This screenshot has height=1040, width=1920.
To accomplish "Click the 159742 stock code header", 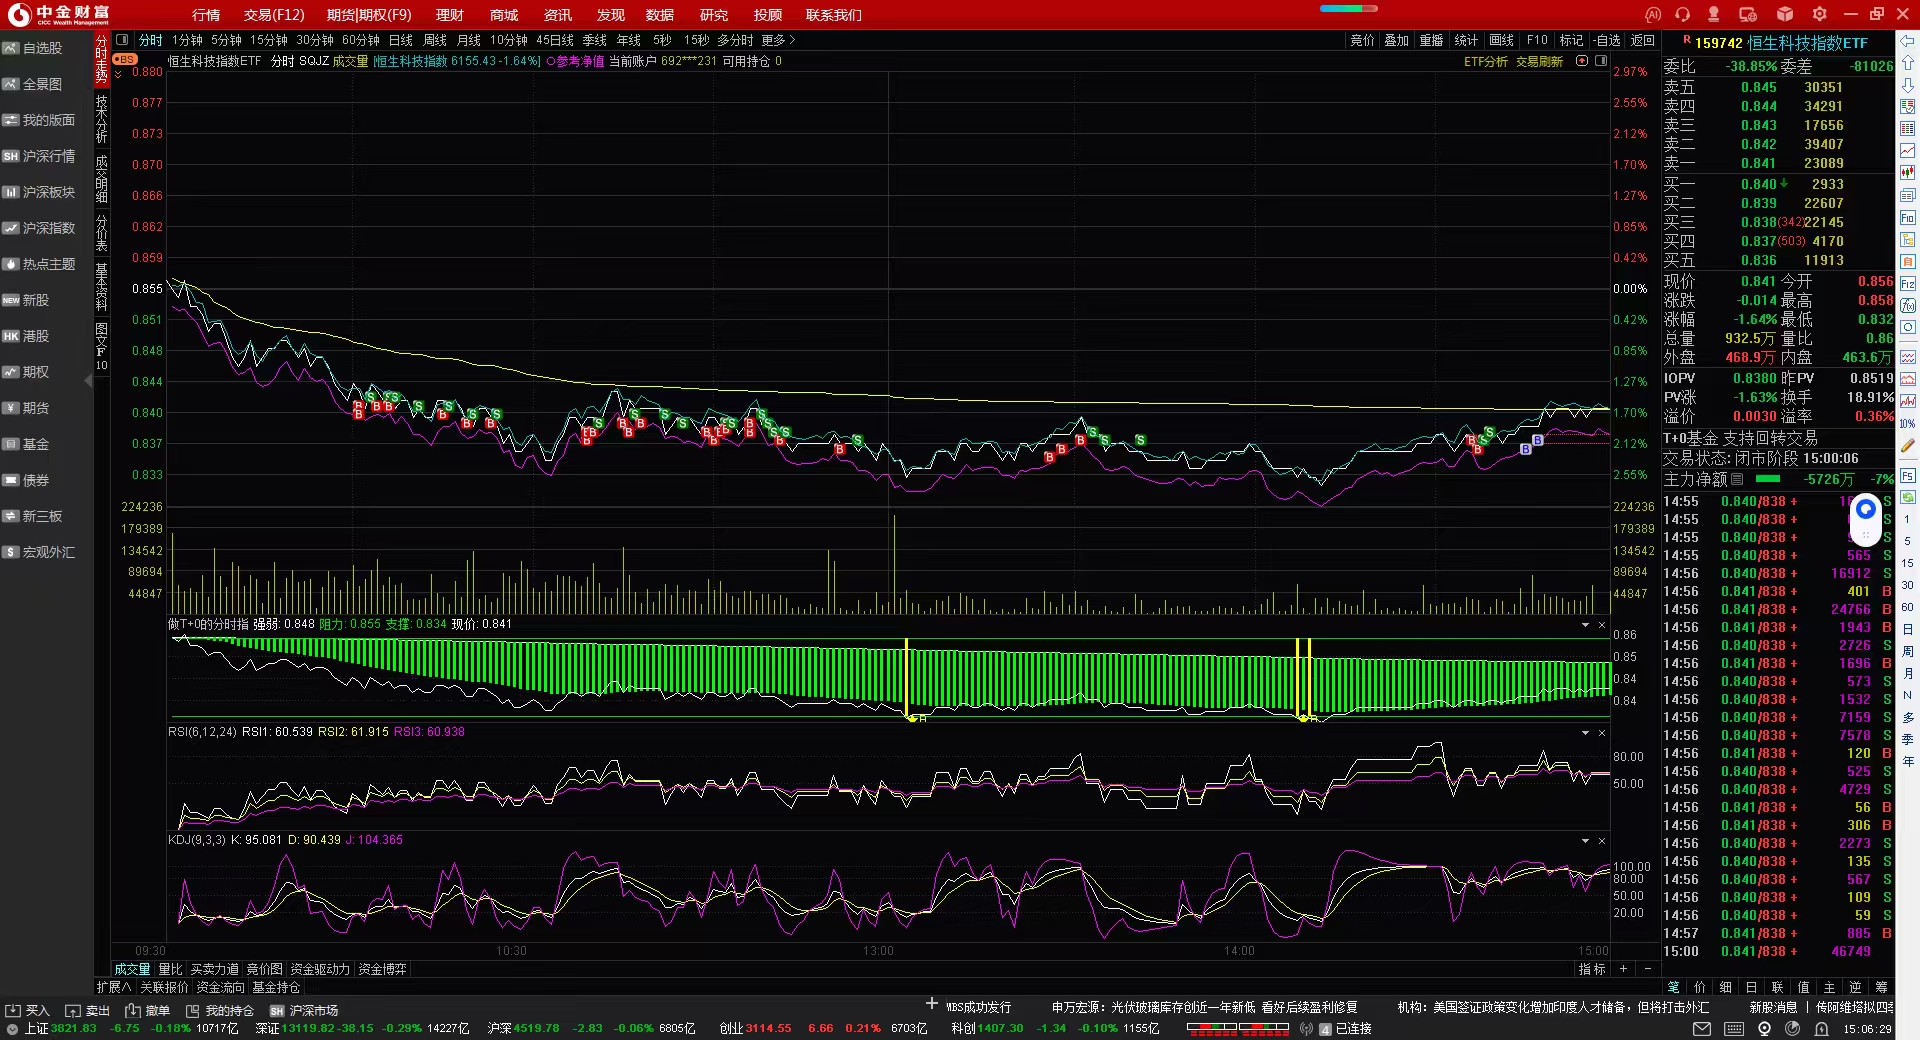I will pyautogui.click(x=1718, y=43).
